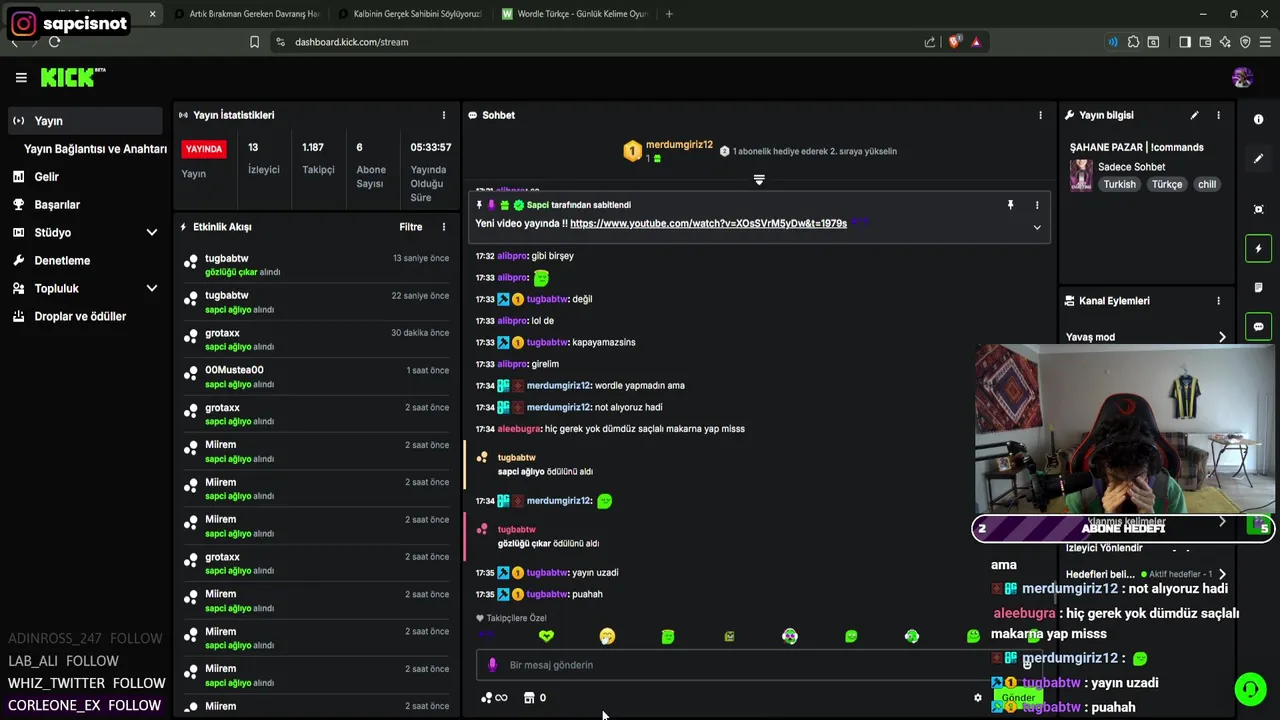Screen dimensions: 1280x720
Task: Click the Turkish tag chip
Action: (x=1119, y=184)
